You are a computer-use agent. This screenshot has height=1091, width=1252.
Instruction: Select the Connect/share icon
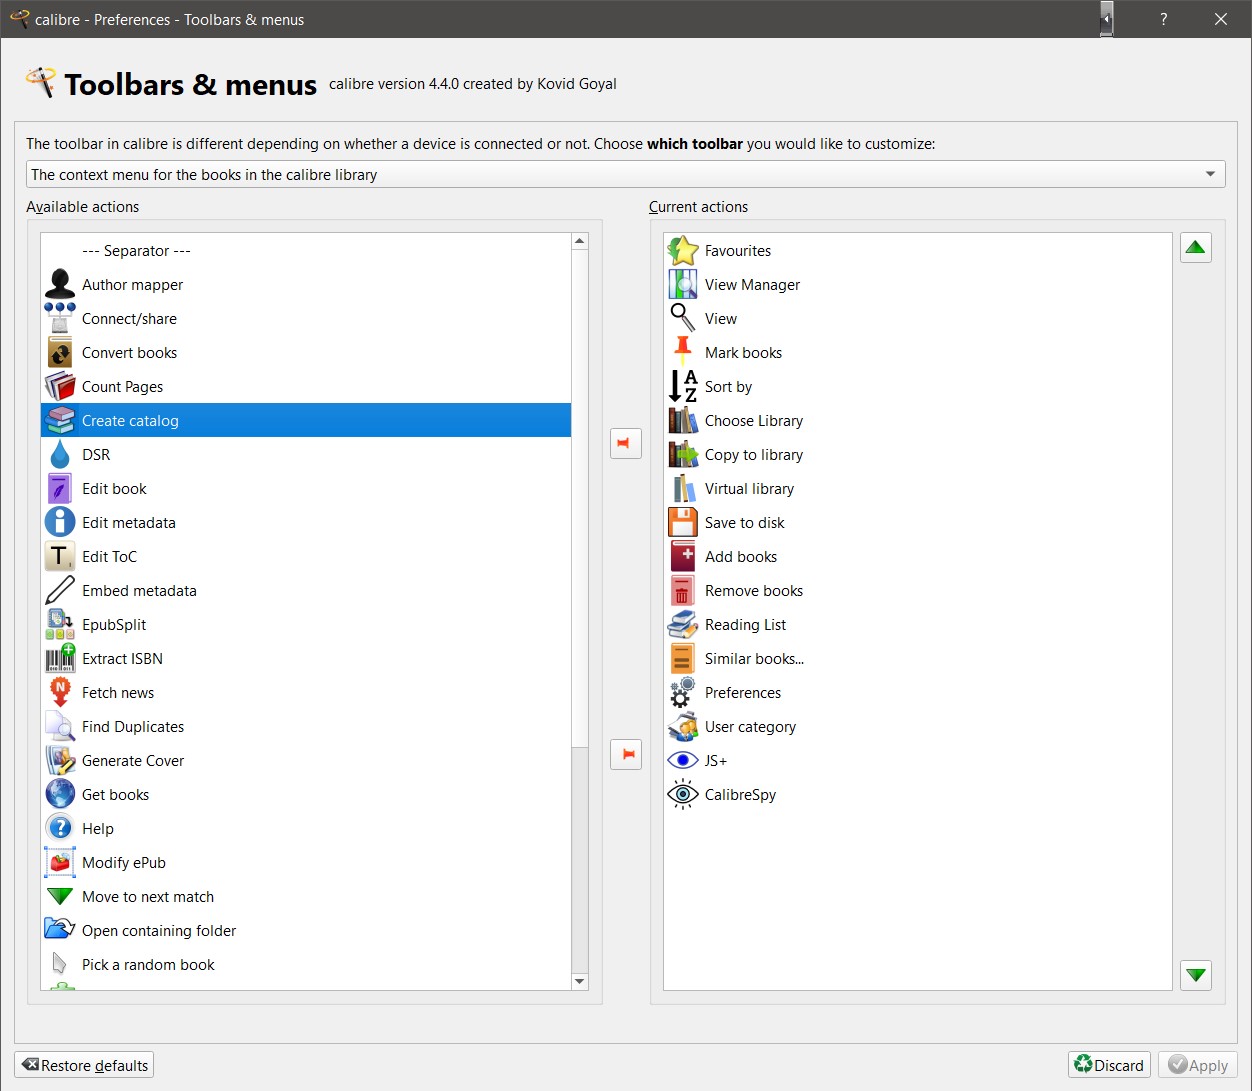[x=60, y=318]
